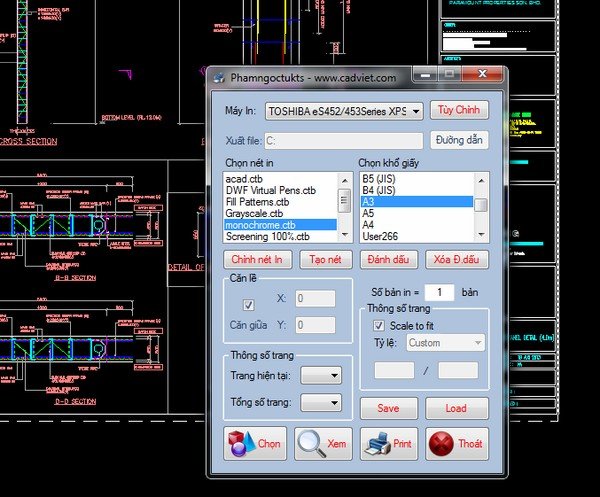Select monochrome.ctb in list
Image resolution: width=600 pixels, height=497 pixels.
point(280,225)
